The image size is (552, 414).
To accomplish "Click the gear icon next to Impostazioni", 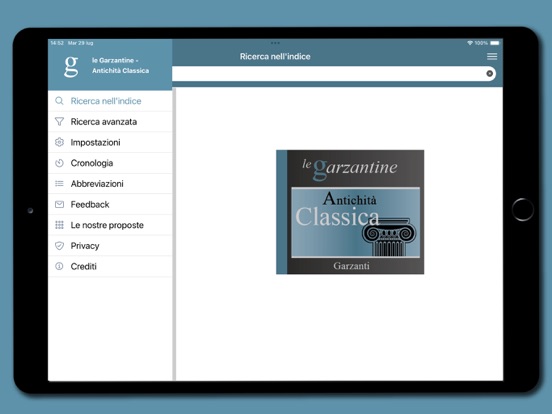I will click(x=59, y=142).
